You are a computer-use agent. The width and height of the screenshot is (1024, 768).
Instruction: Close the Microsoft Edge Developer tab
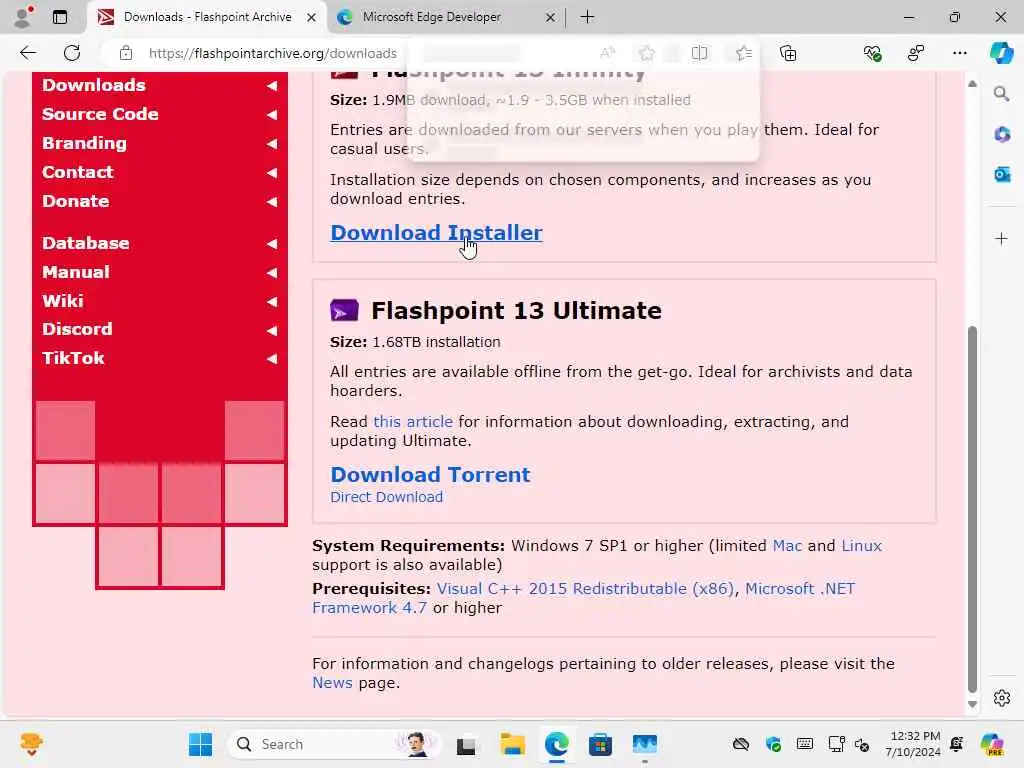(550, 18)
